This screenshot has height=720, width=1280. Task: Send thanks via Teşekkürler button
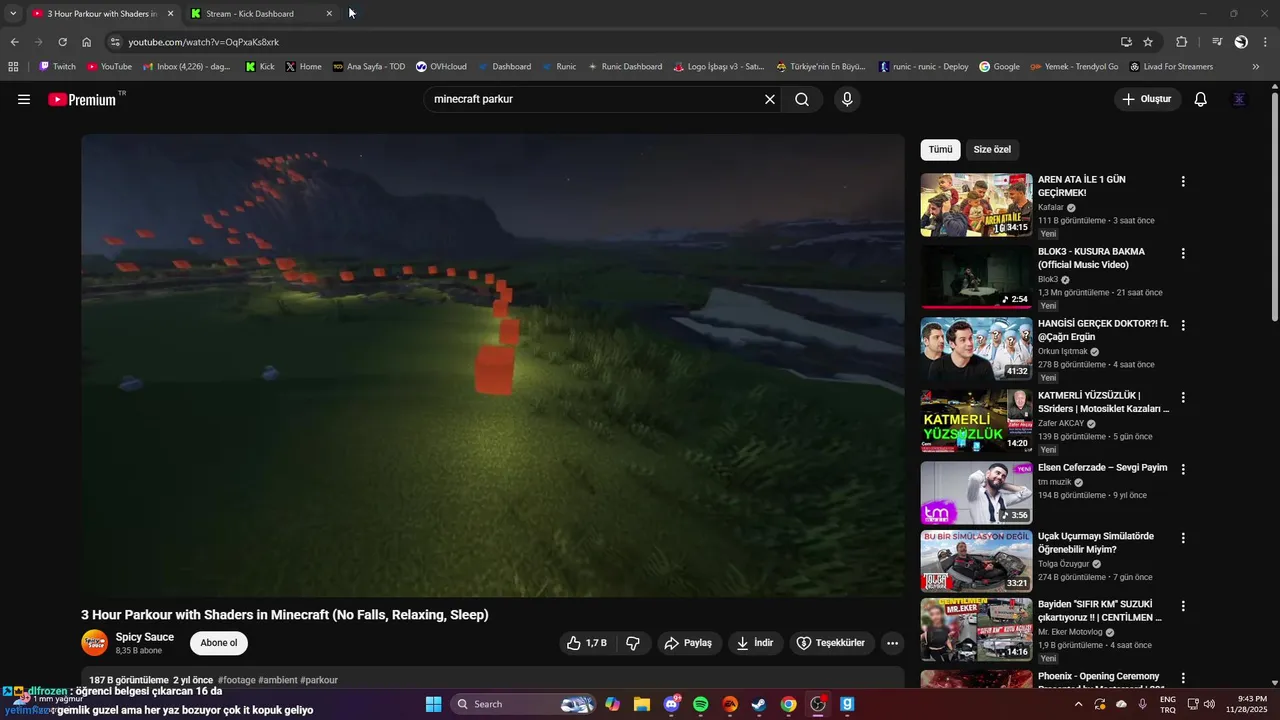832,643
